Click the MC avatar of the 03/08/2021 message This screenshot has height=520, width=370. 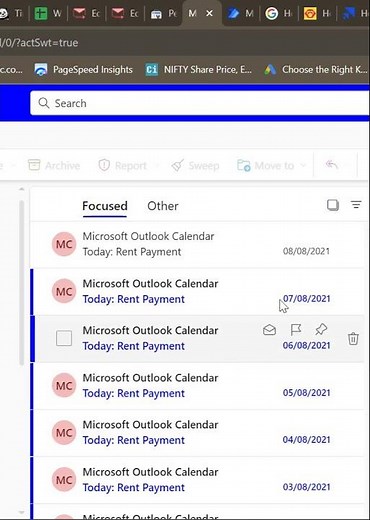click(64, 480)
